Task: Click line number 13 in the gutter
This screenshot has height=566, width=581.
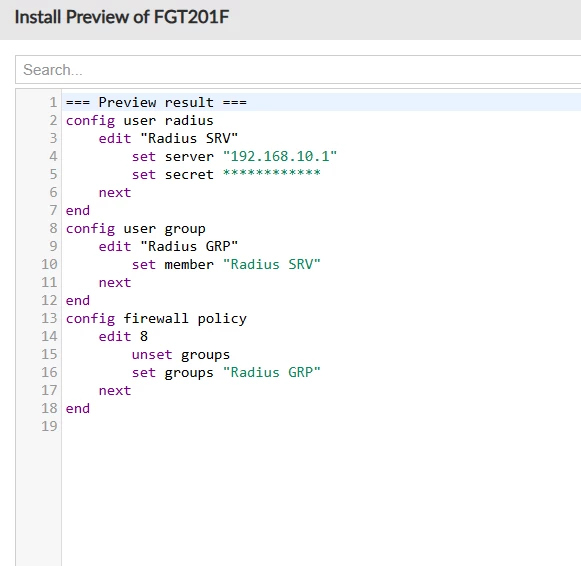Action: click(x=49, y=318)
